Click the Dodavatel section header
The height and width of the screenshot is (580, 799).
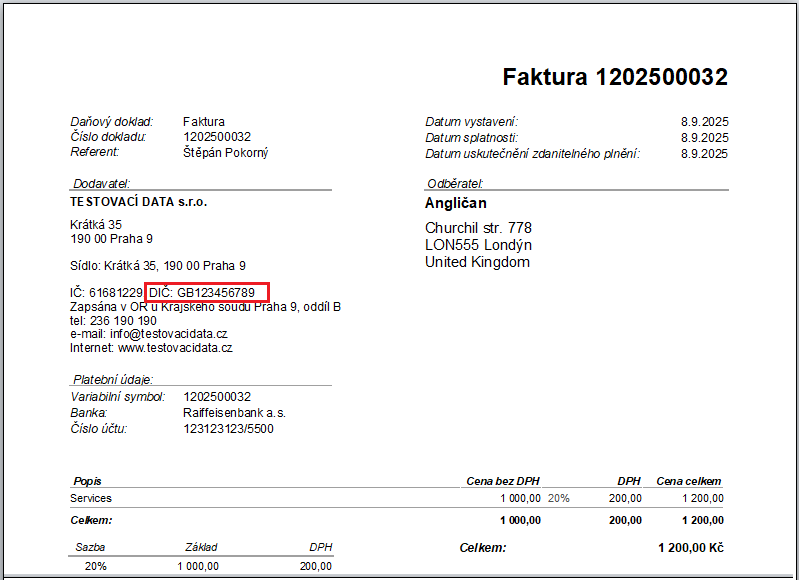click(x=101, y=184)
